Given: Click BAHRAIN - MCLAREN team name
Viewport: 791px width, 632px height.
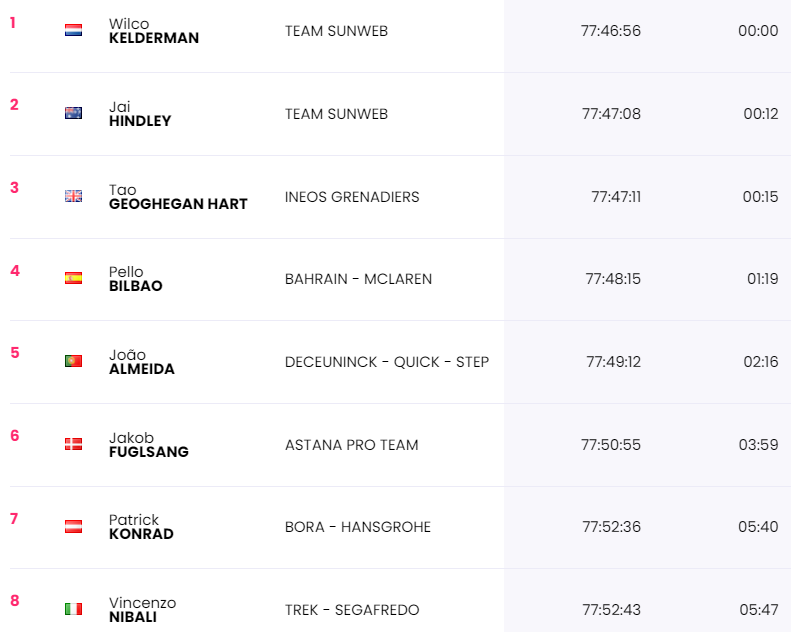Looking at the screenshot, I should pos(358,279).
